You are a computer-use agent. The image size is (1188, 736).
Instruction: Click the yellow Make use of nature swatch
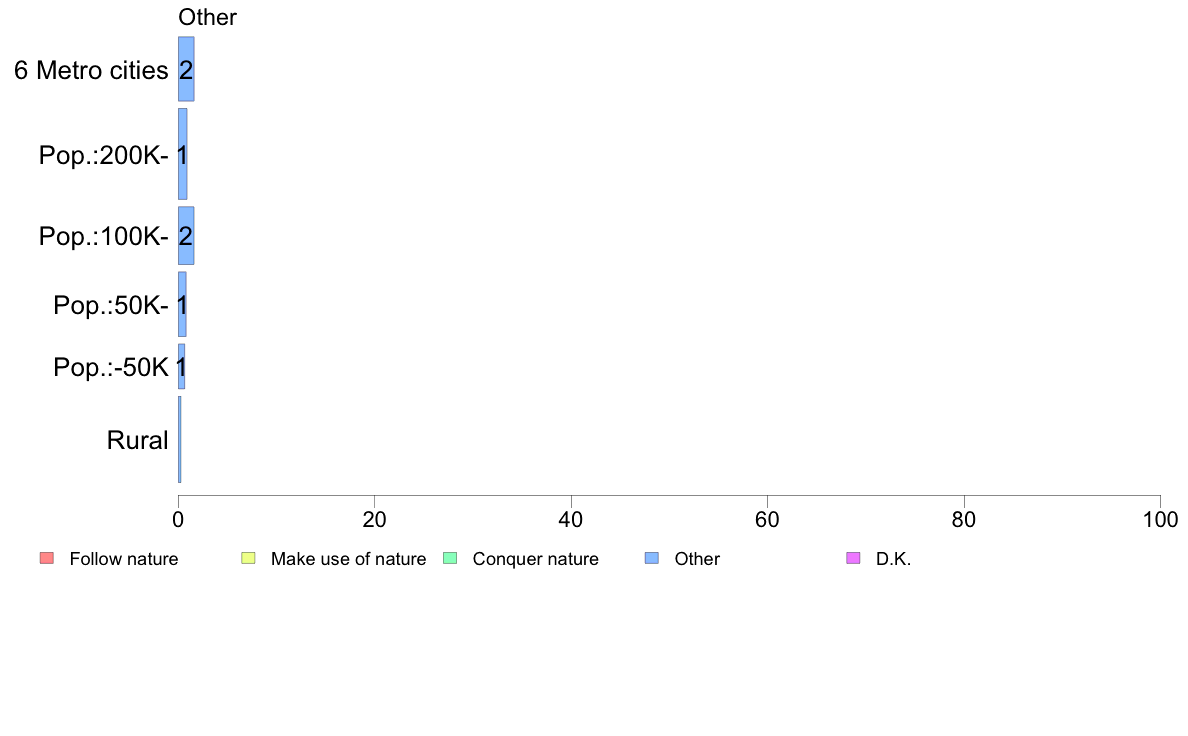(x=248, y=559)
